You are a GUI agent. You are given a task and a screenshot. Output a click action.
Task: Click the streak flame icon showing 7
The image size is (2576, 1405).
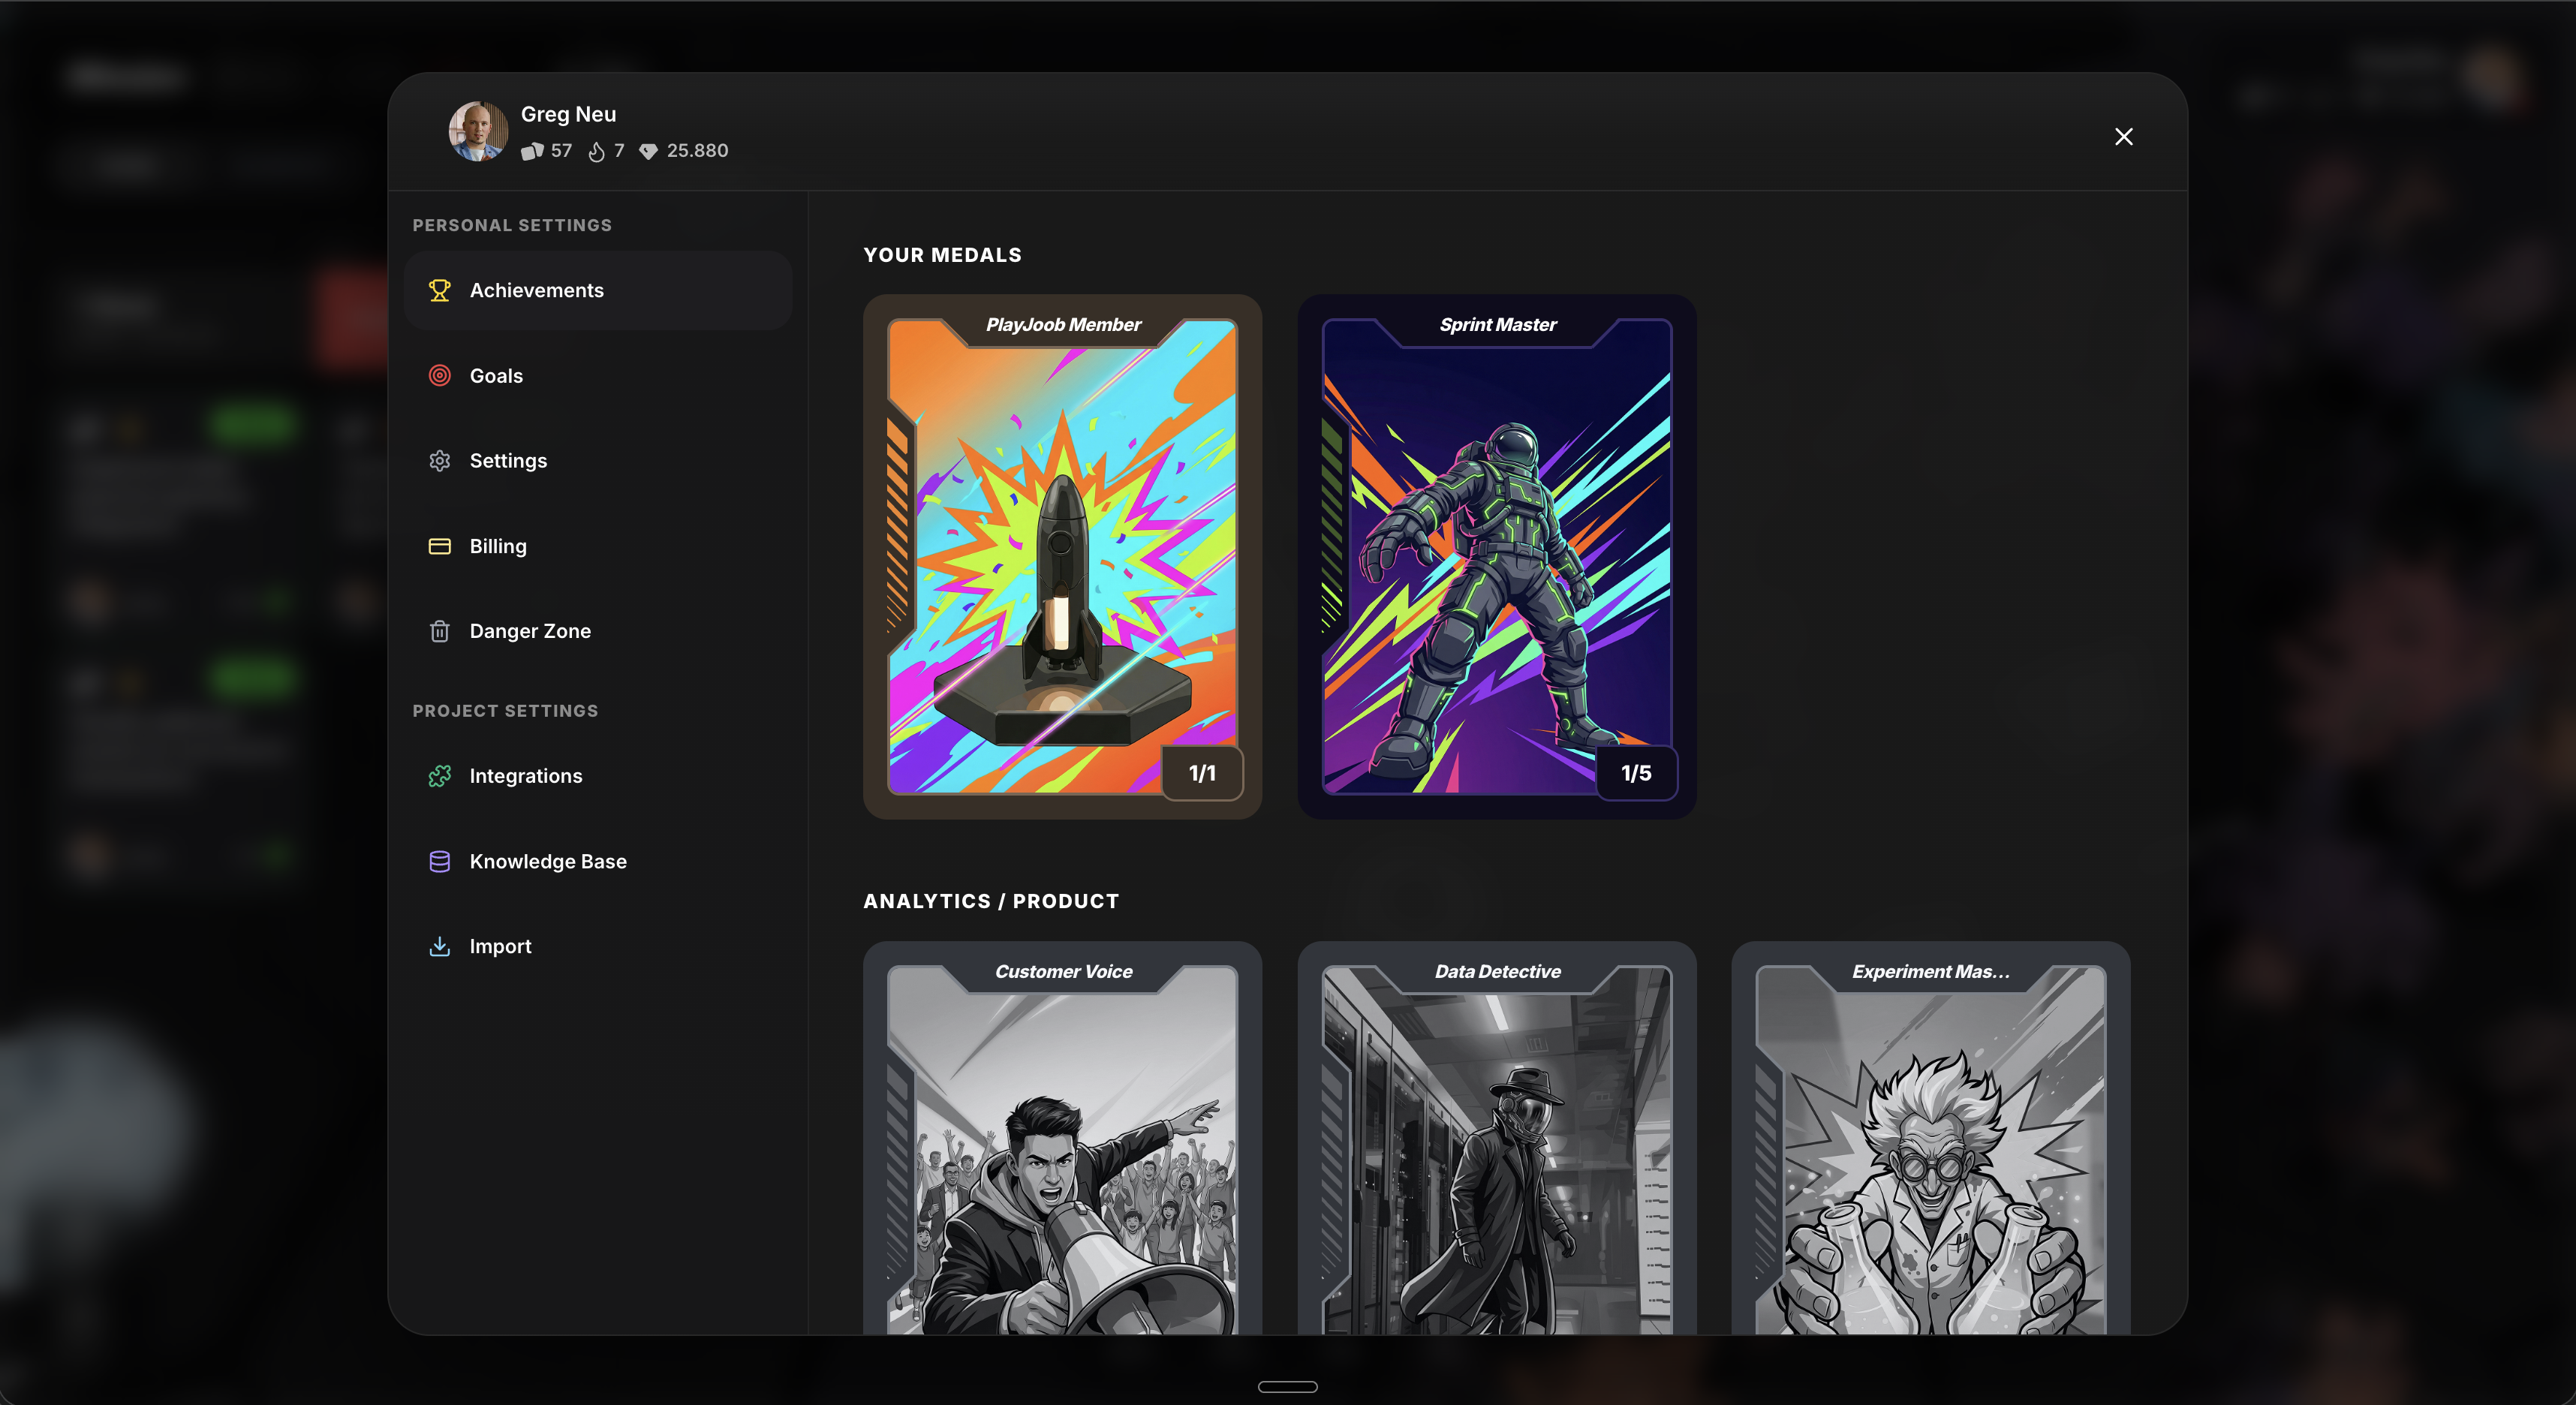[x=598, y=151]
